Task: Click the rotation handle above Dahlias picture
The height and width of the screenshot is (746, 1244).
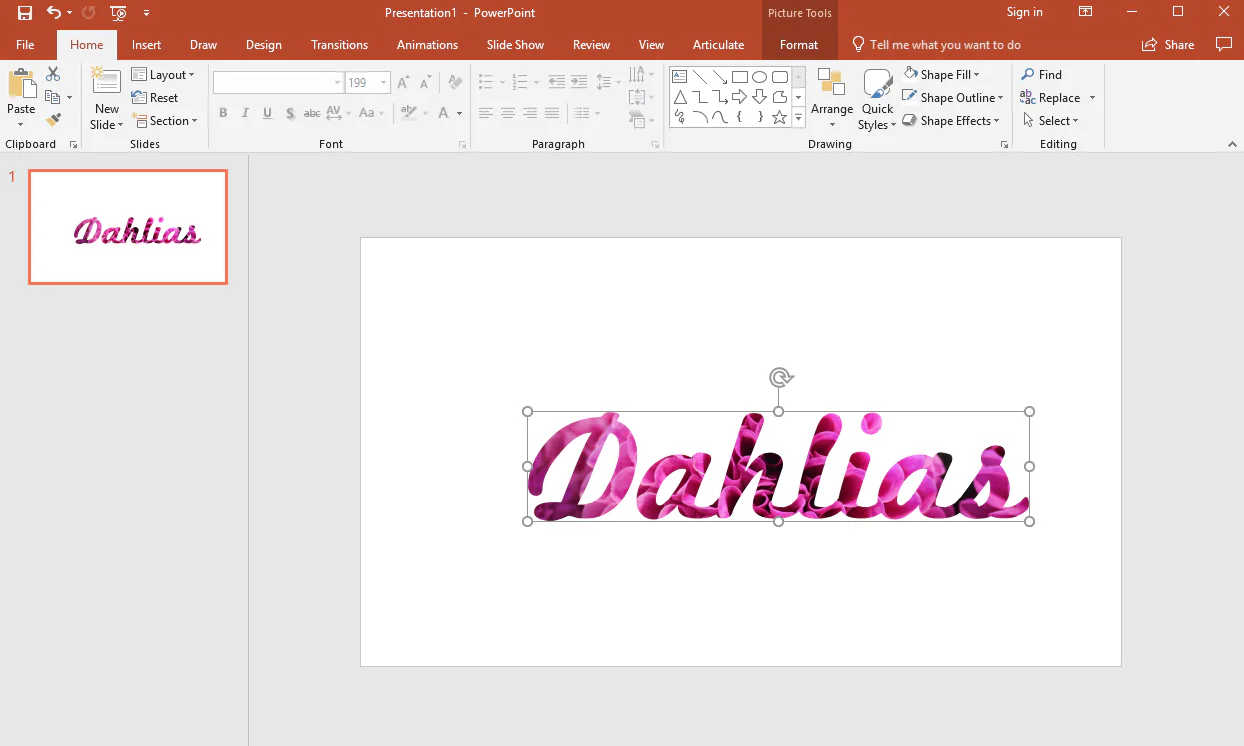Action: [781, 377]
